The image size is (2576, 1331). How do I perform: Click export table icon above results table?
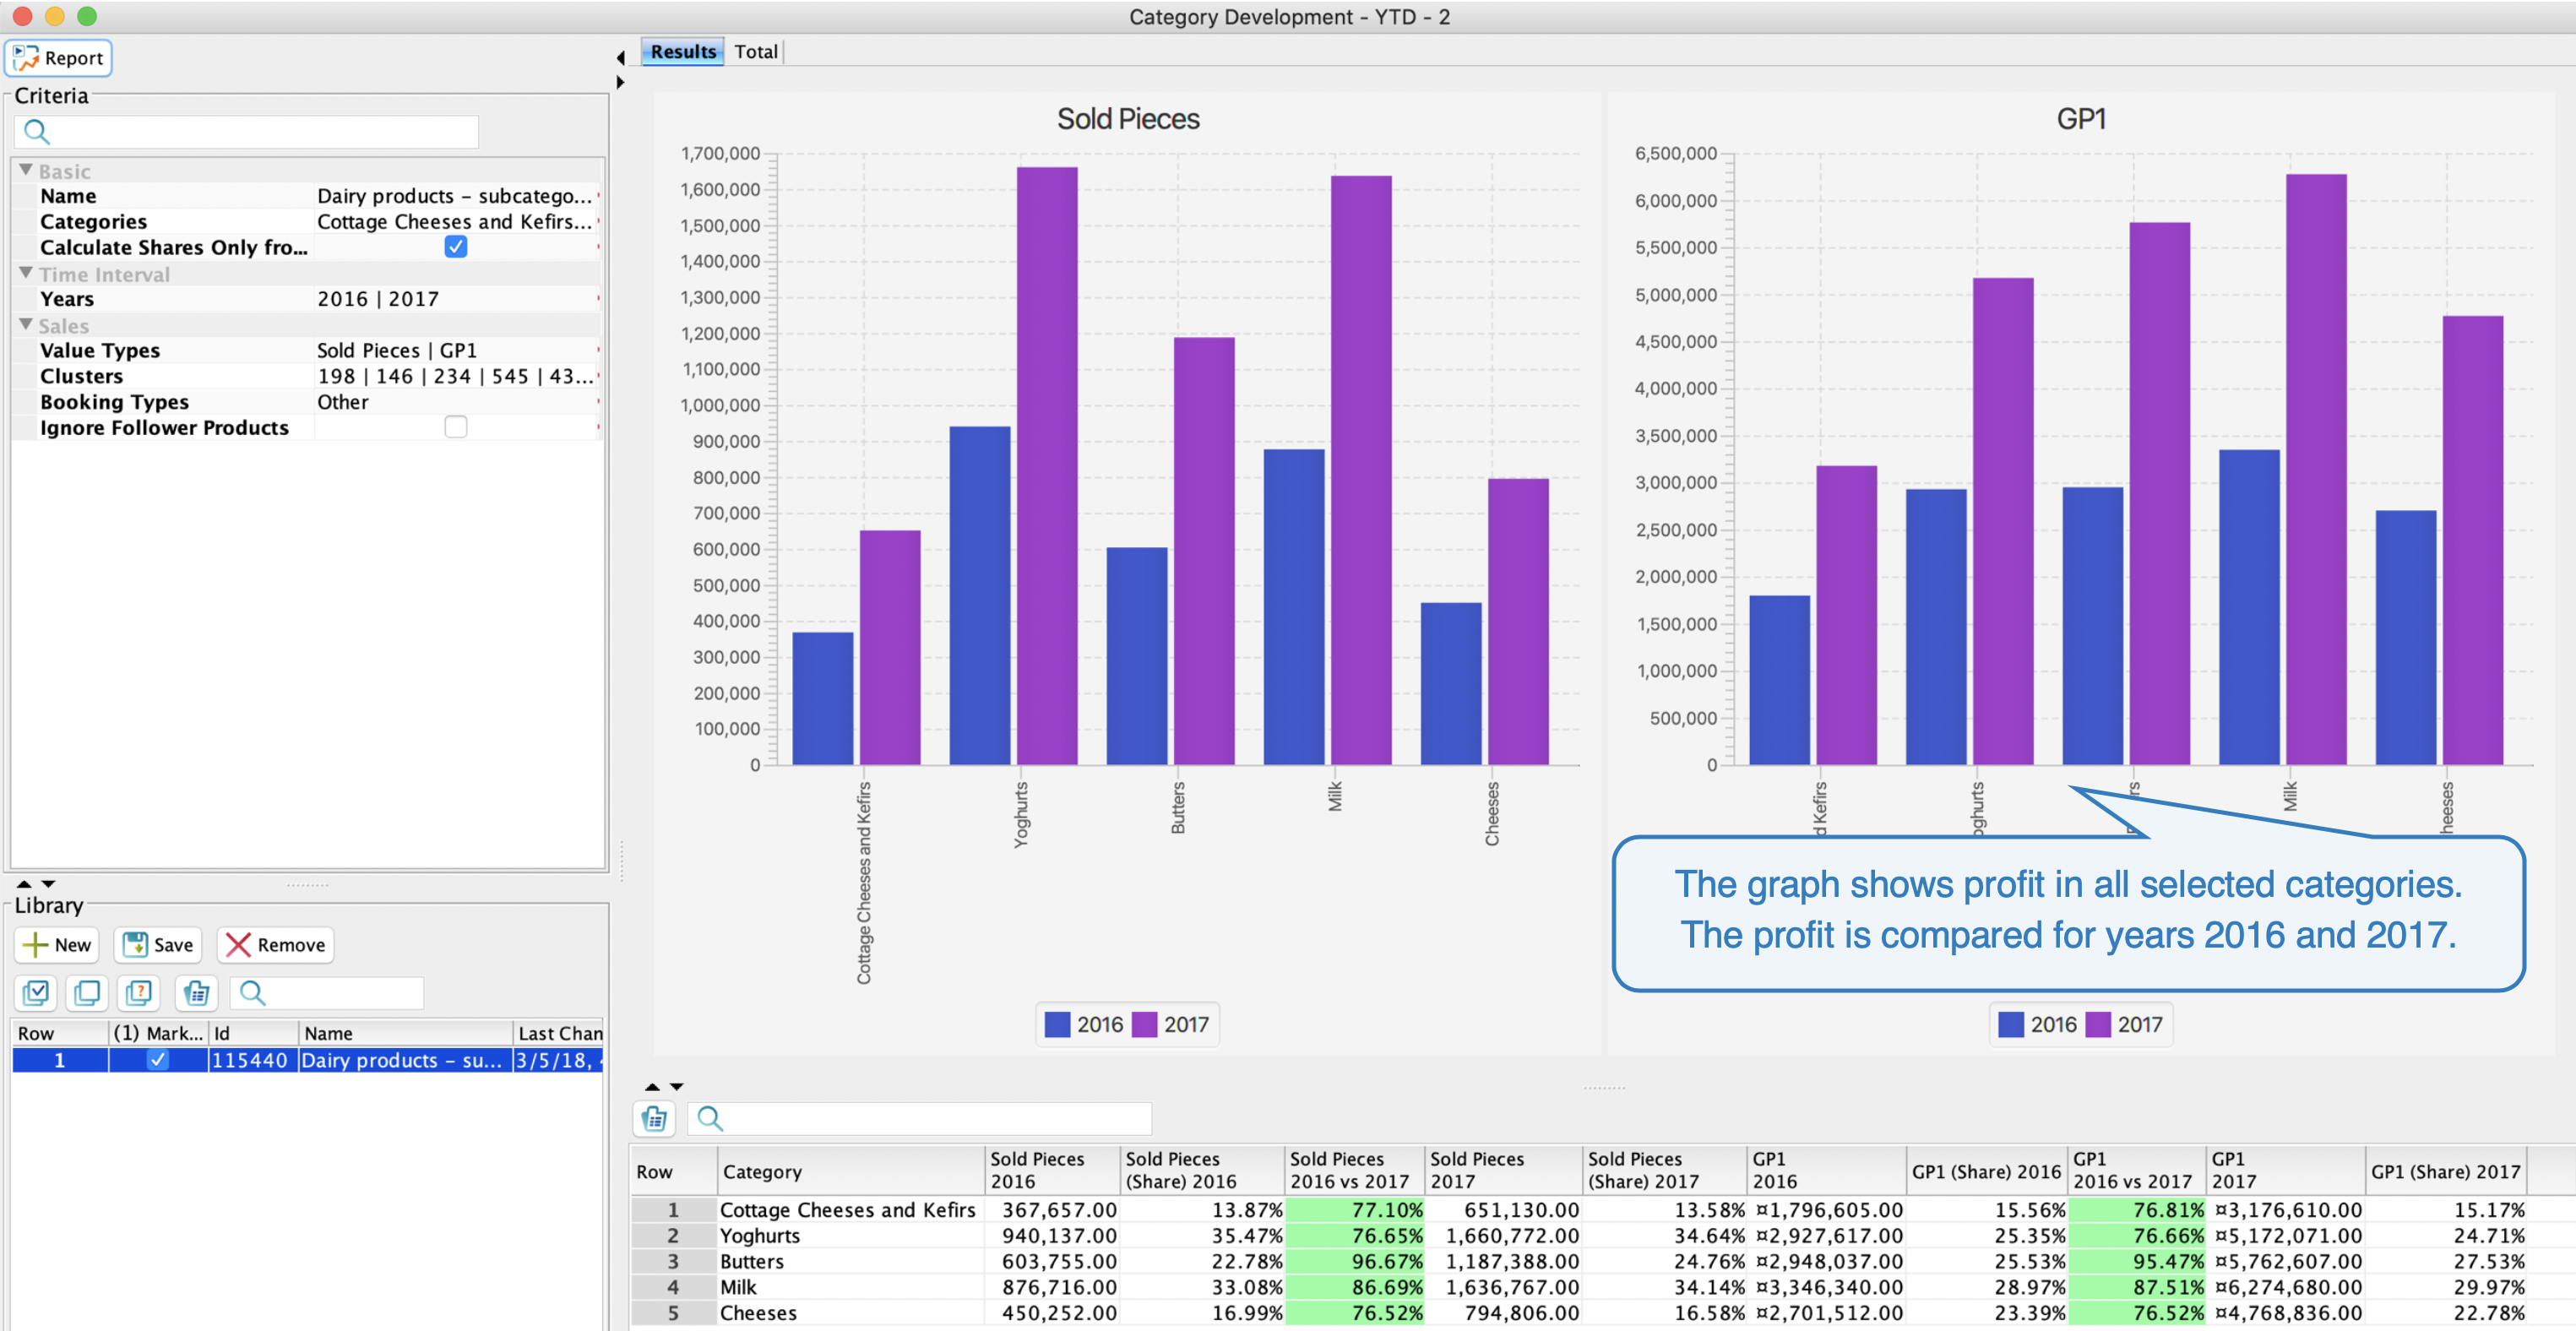(x=655, y=1118)
